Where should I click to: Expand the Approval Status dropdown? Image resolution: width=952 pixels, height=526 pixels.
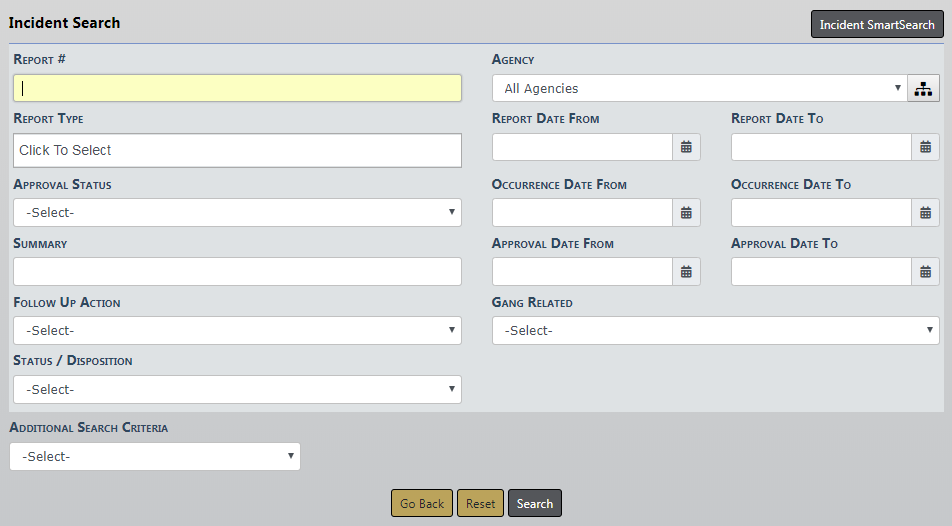pyautogui.click(x=237, y=213)
